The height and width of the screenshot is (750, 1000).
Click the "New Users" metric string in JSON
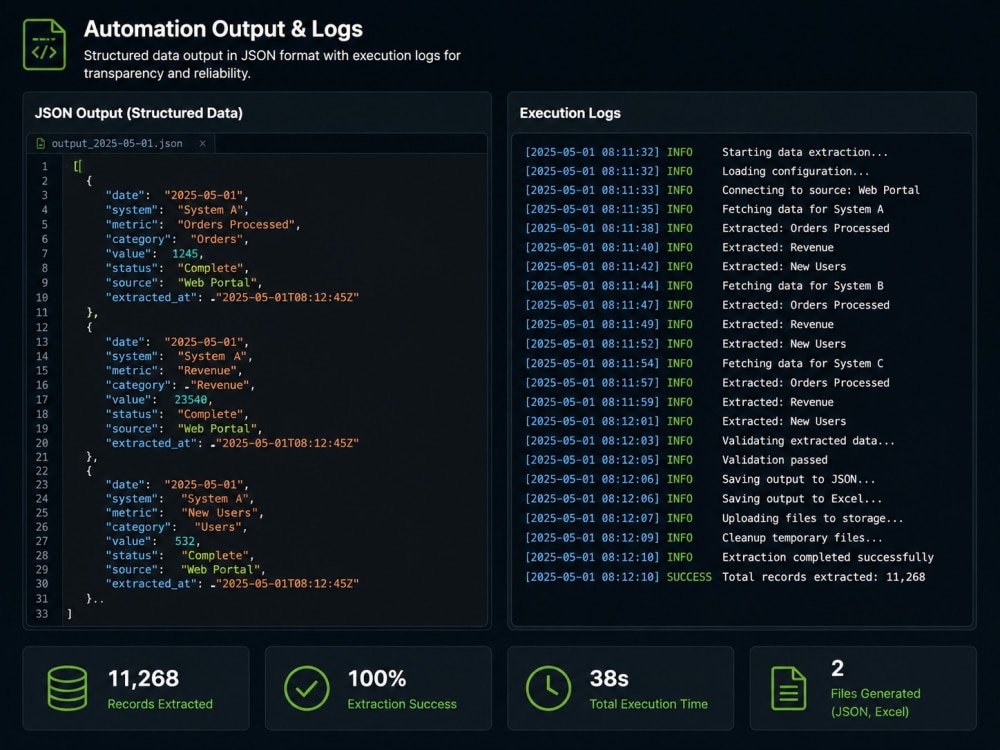point(219,513)
